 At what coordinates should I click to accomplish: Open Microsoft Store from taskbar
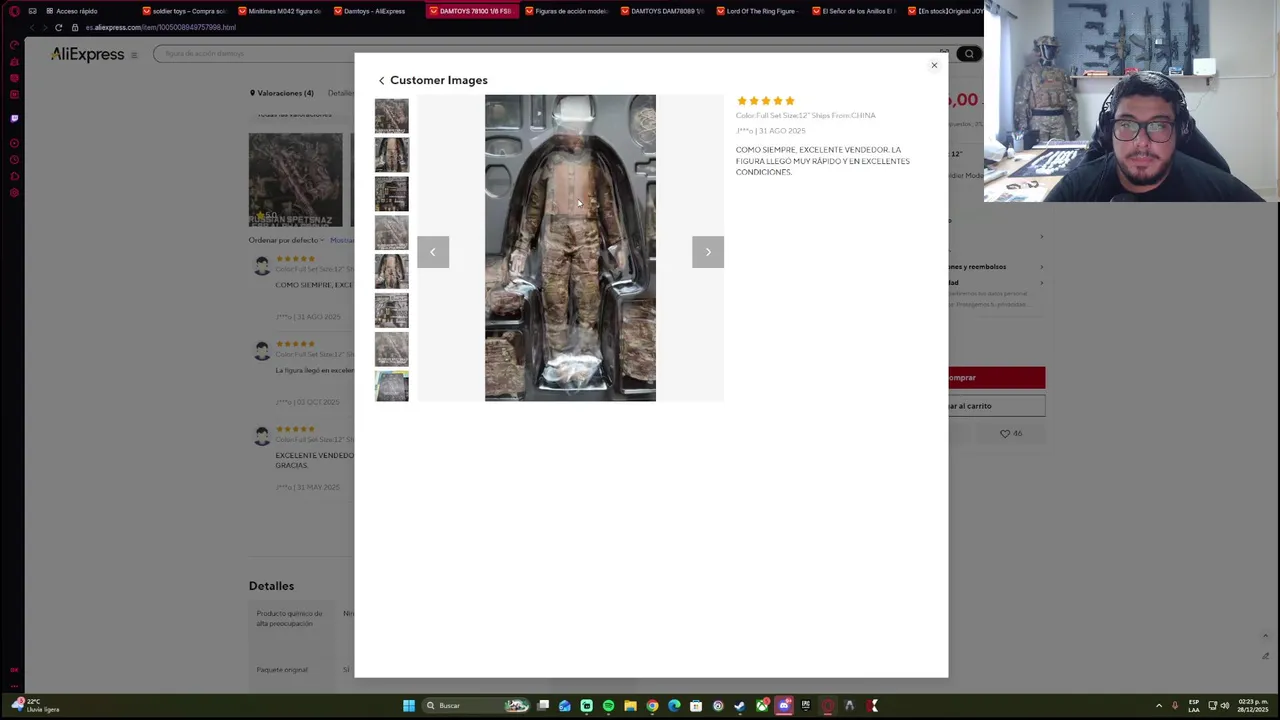click(x=696, y=706)
